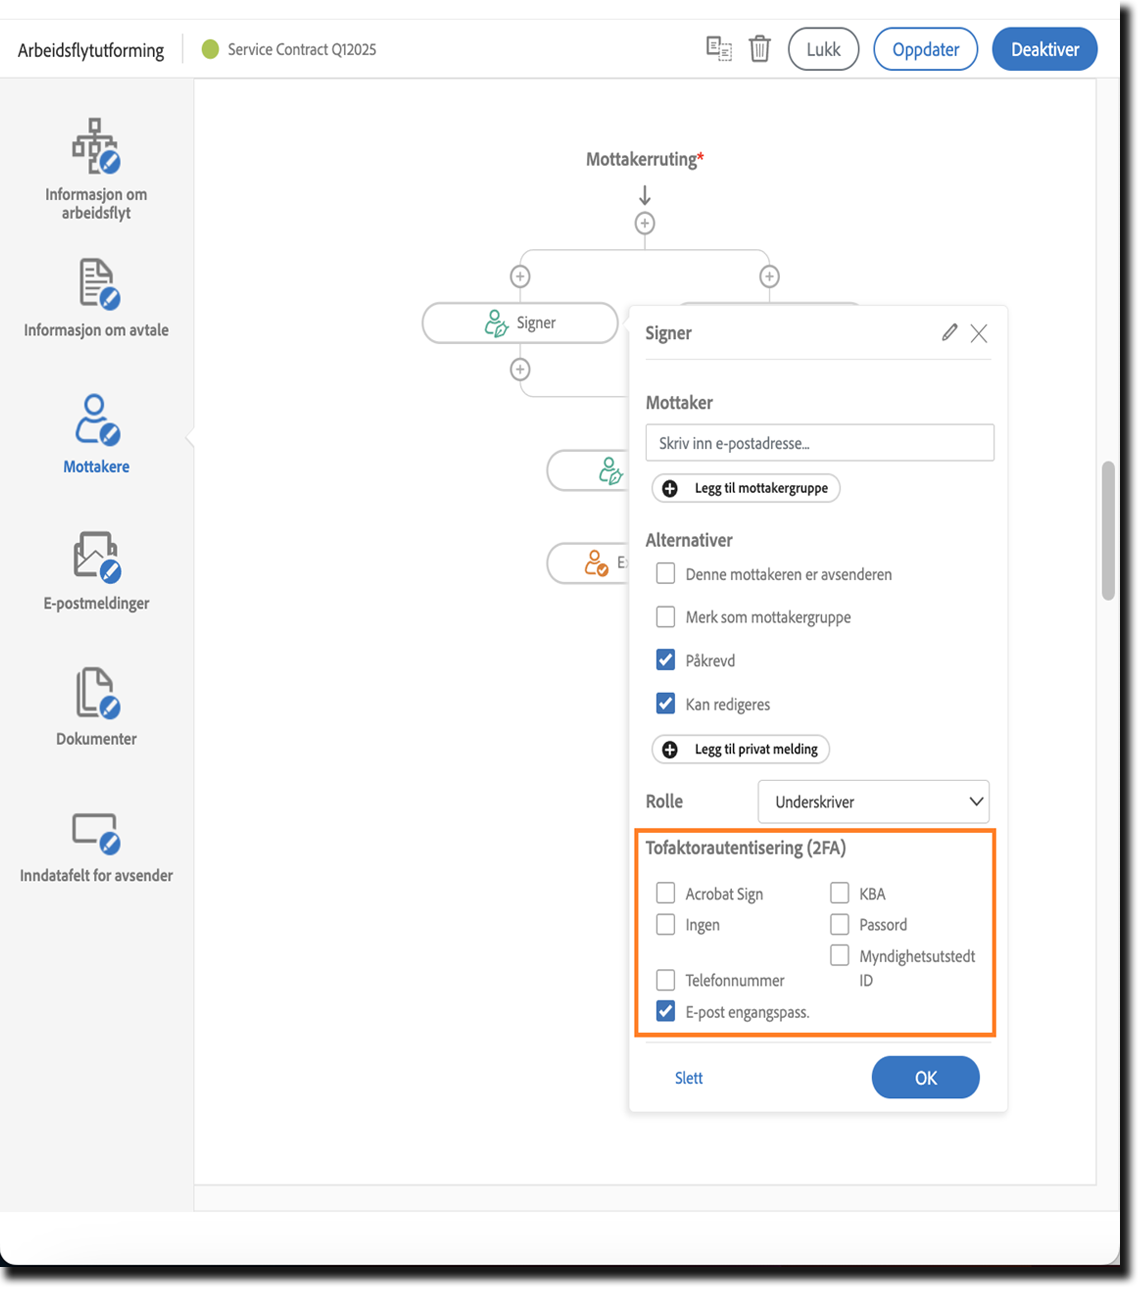This screenshot has width=1144, height=1294.
Task: Click the trash delete workflow icon
Action: coord(760,48)
